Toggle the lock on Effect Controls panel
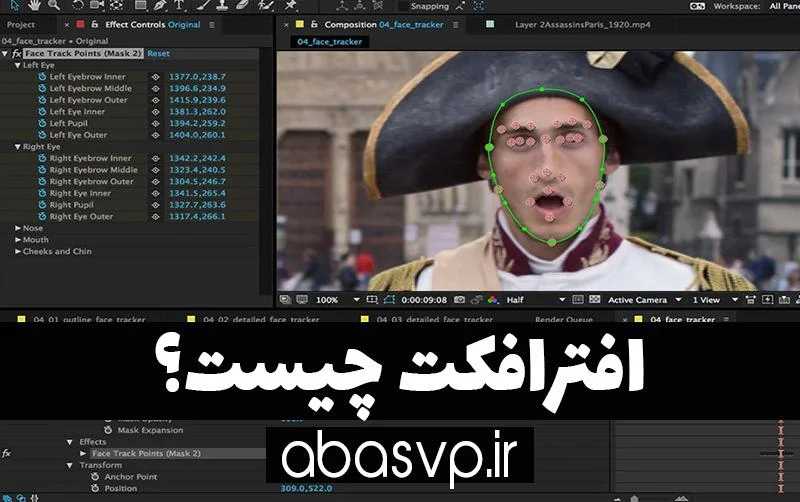The width and height of the screenshot is (800, 502). (94, 24)
